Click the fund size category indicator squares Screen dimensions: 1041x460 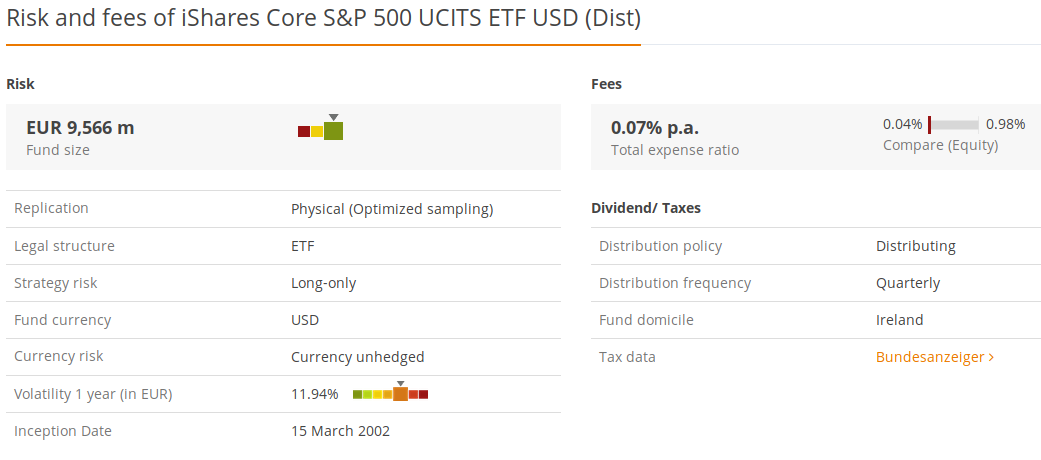(x=320, y=130)
